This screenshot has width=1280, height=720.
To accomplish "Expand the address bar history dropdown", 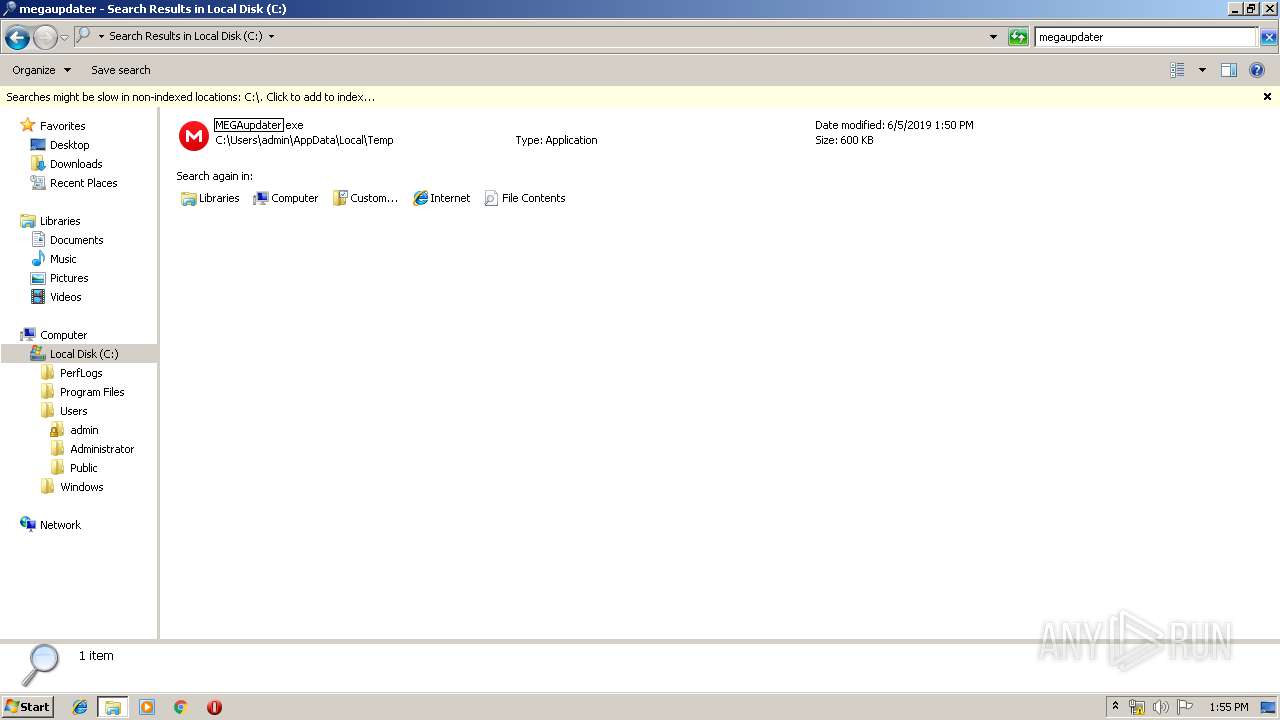I will [x=993, y=37].
